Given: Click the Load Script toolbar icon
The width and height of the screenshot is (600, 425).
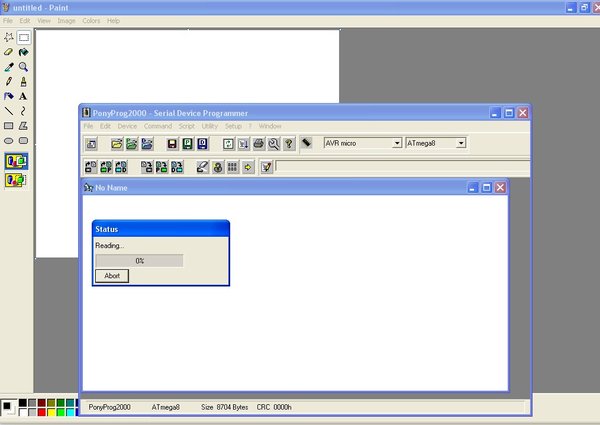Looking at the screenshot, I should click(243, 144).
